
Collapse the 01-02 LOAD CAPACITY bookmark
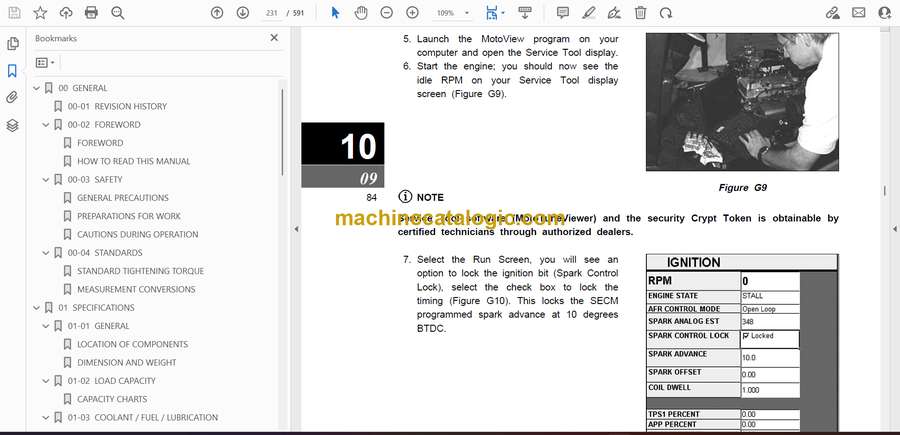[46, 380]
